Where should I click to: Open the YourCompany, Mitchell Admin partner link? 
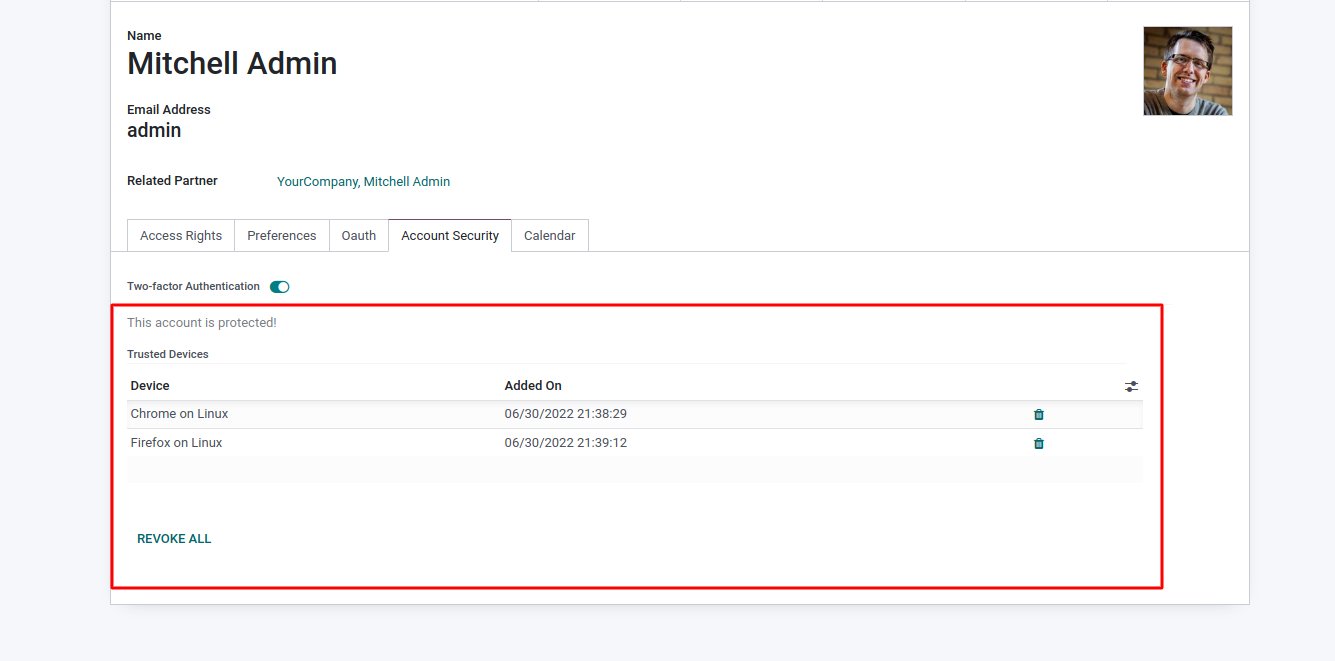(363, 182)
